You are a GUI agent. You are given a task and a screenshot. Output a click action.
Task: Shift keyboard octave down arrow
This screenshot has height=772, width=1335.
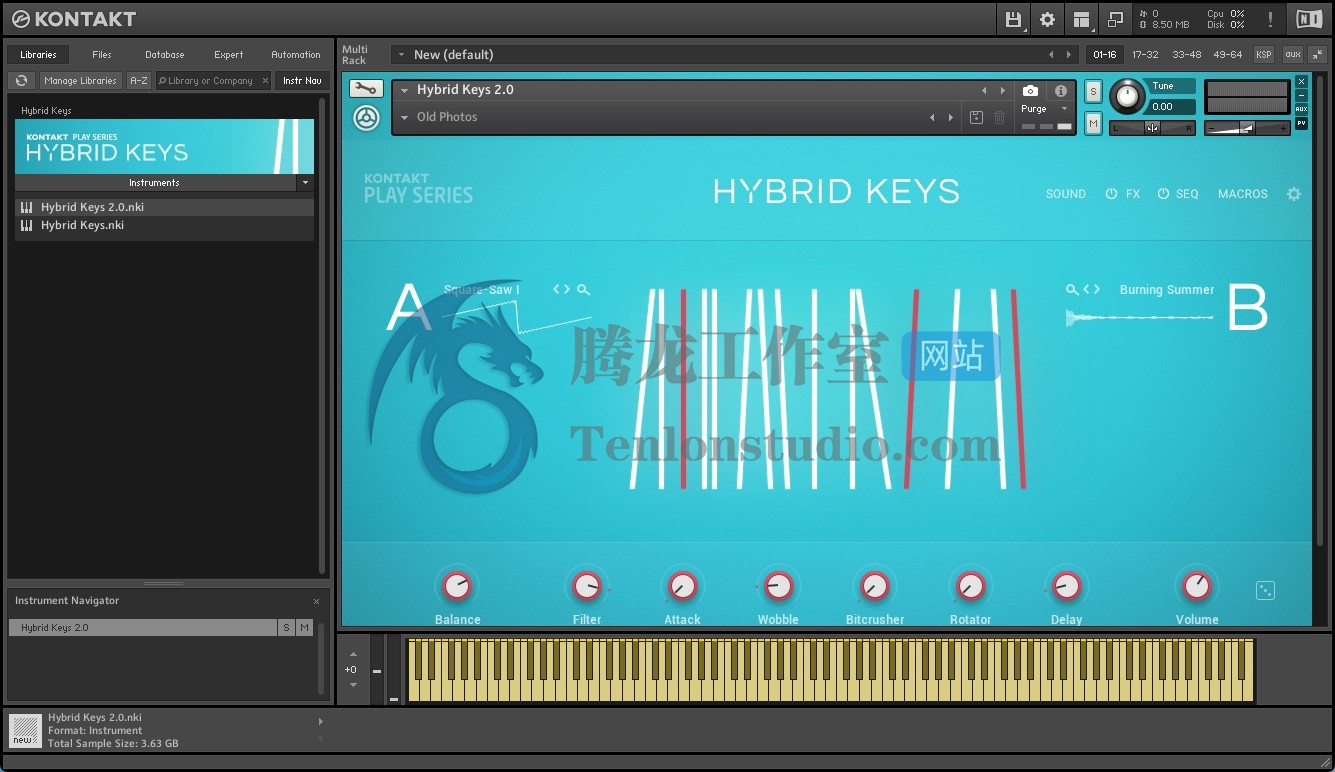352,685
